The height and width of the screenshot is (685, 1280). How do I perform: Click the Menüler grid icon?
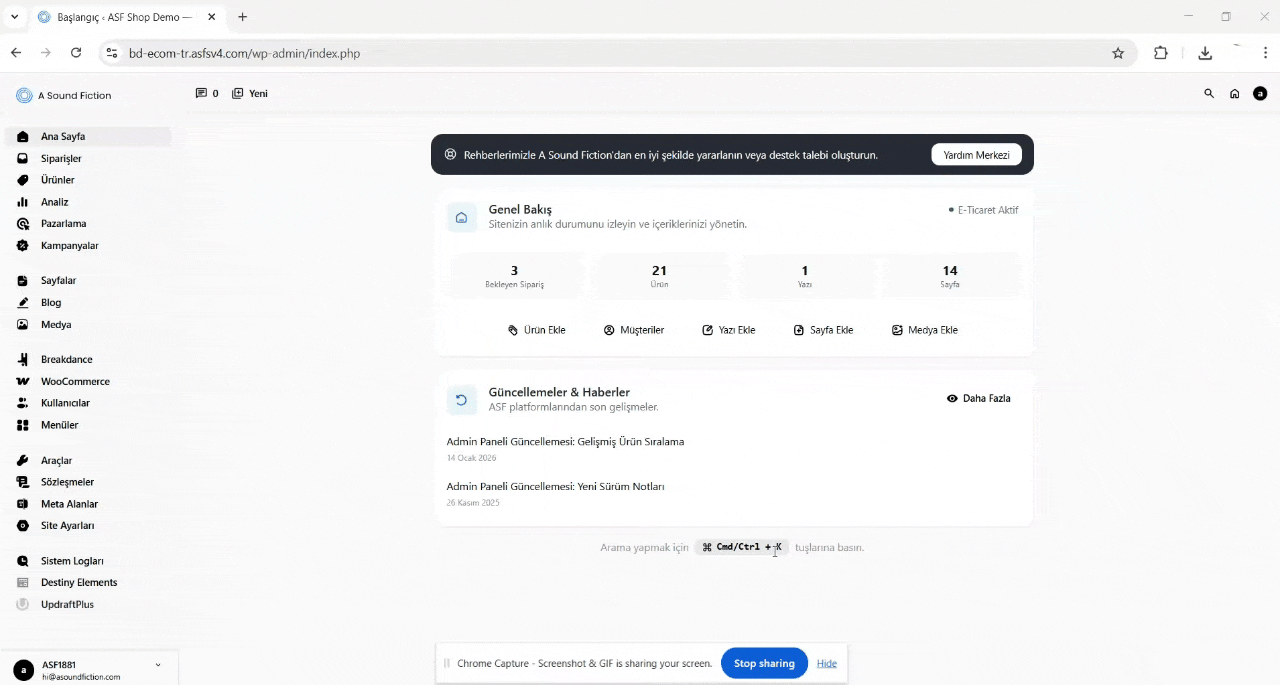22,425
